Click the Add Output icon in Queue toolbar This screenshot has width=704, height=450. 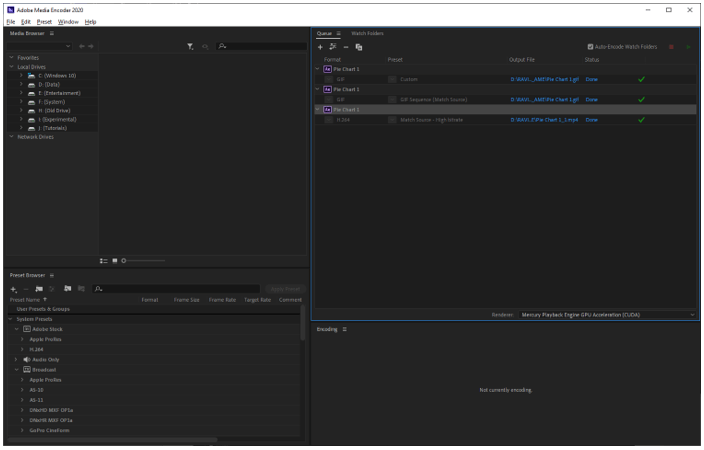click(x=332, y=47)
